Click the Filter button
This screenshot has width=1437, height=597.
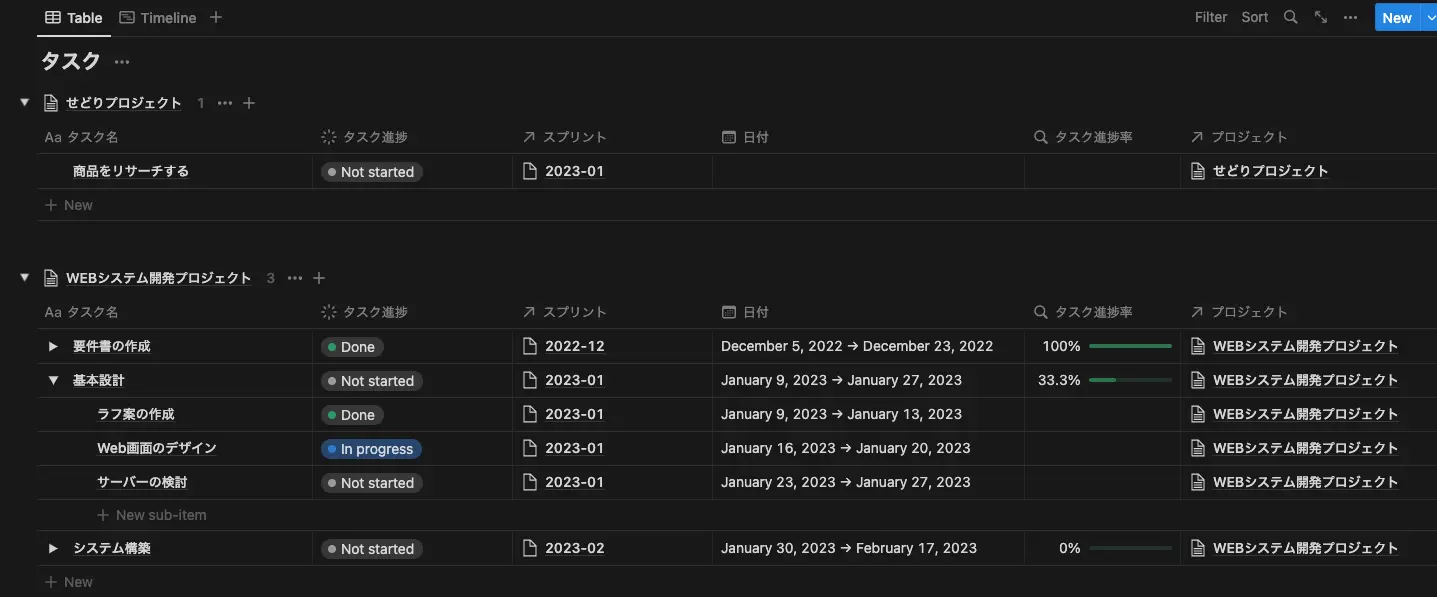click(1210, 17)
